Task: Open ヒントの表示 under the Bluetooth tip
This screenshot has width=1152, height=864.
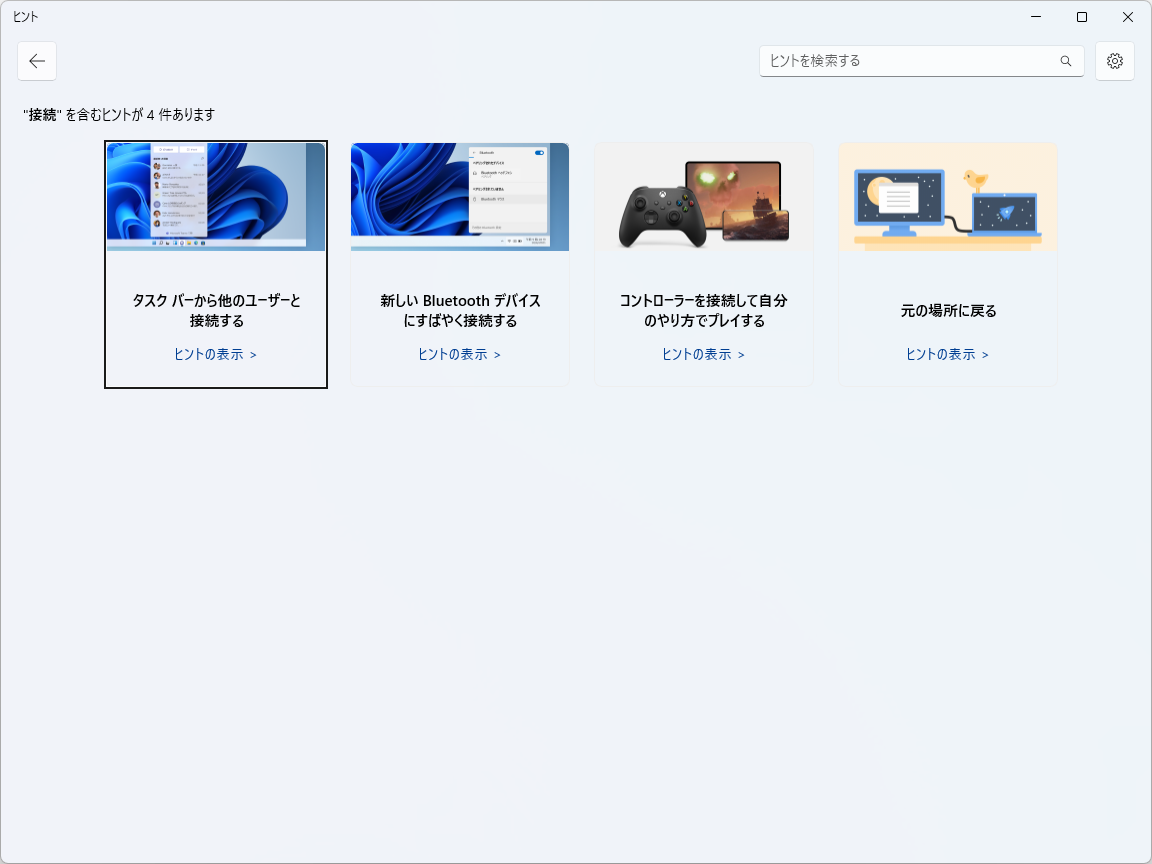Action: click(x=460, y=354)
